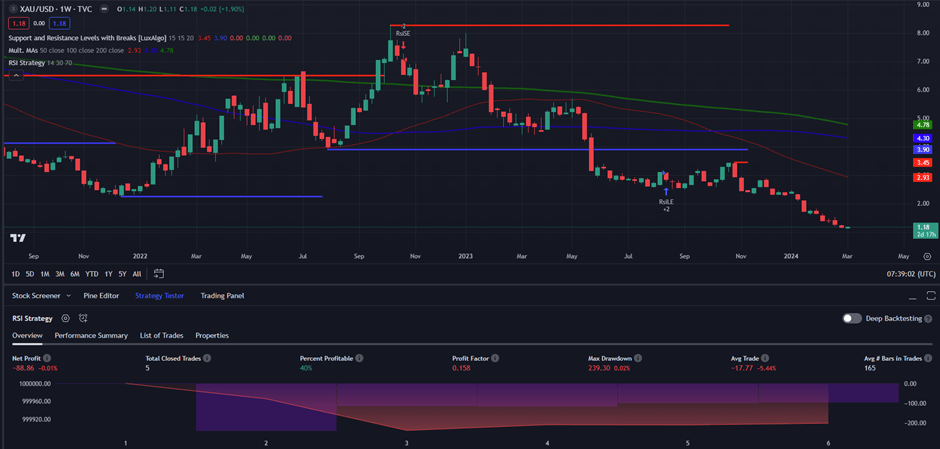Image resolution: width=940 pixels, height=449 pixels.
Task: Open the Properties sub-tab
Action: click(x=212, y=336)
